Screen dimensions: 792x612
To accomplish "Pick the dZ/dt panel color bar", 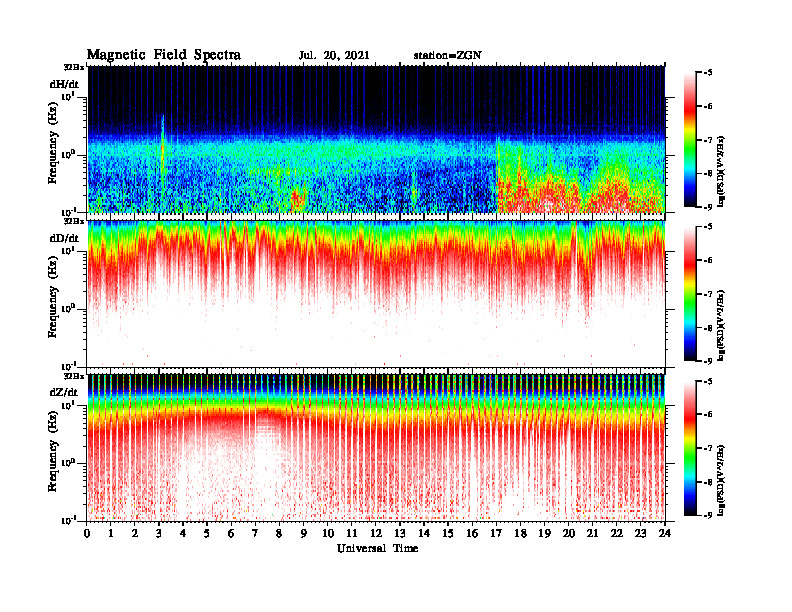I will point(690,448).
